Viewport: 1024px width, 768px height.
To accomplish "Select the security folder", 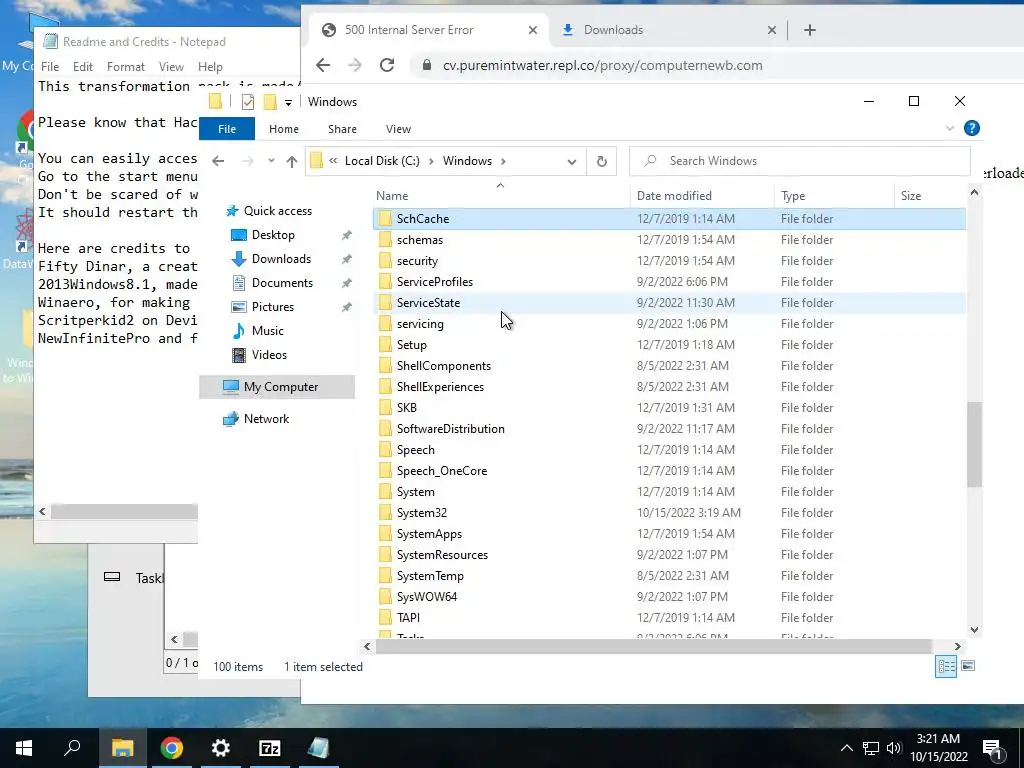I will pyautogui.click(x=417, y=261).
